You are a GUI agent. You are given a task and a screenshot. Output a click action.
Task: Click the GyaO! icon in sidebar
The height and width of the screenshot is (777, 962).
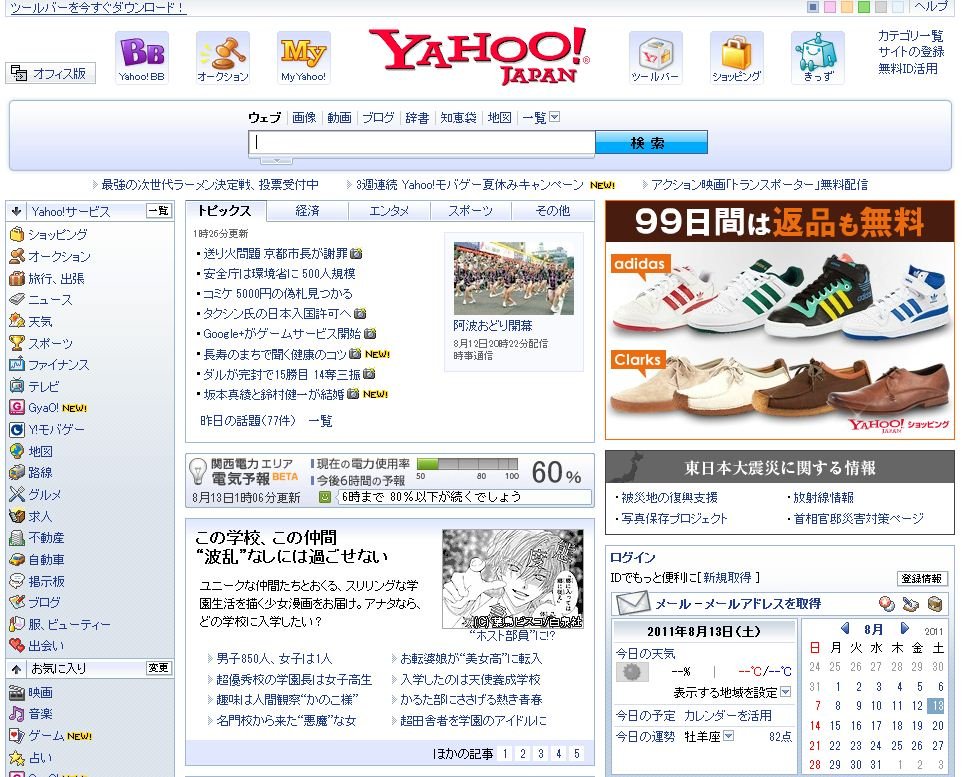tap(17, 408)
